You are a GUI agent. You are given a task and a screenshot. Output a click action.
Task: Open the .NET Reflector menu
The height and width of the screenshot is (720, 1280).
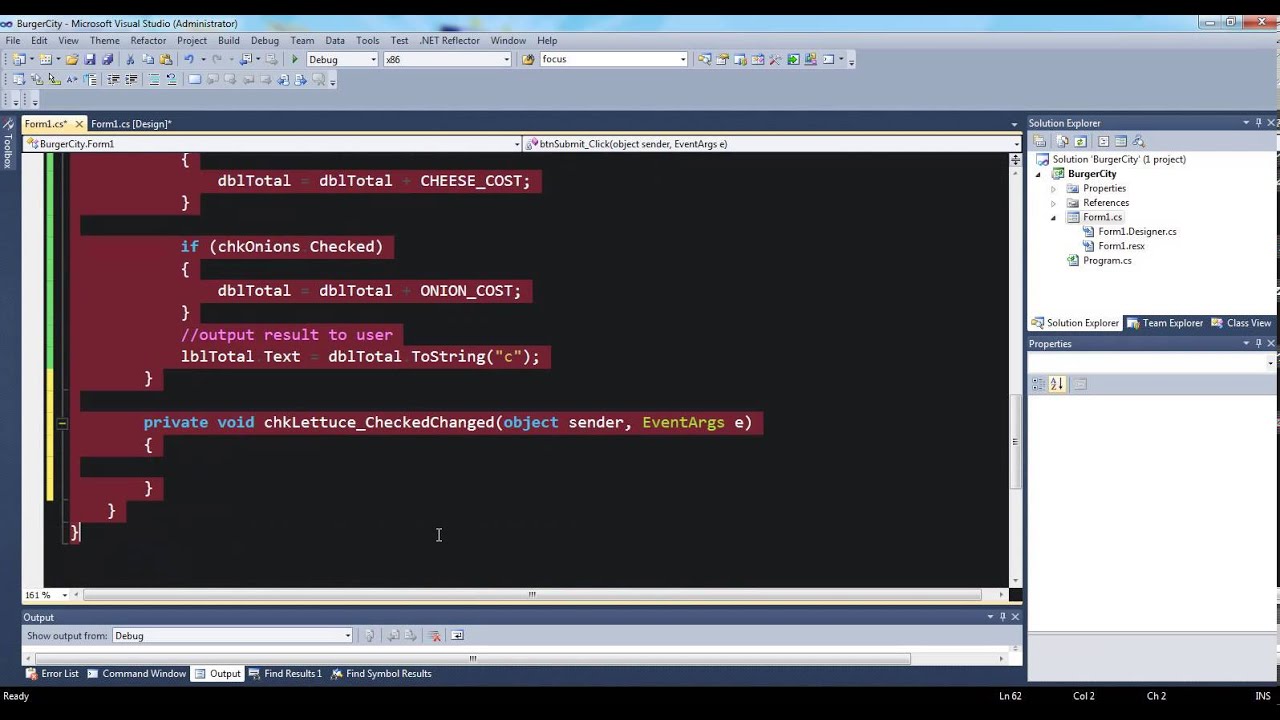[449, 40]
